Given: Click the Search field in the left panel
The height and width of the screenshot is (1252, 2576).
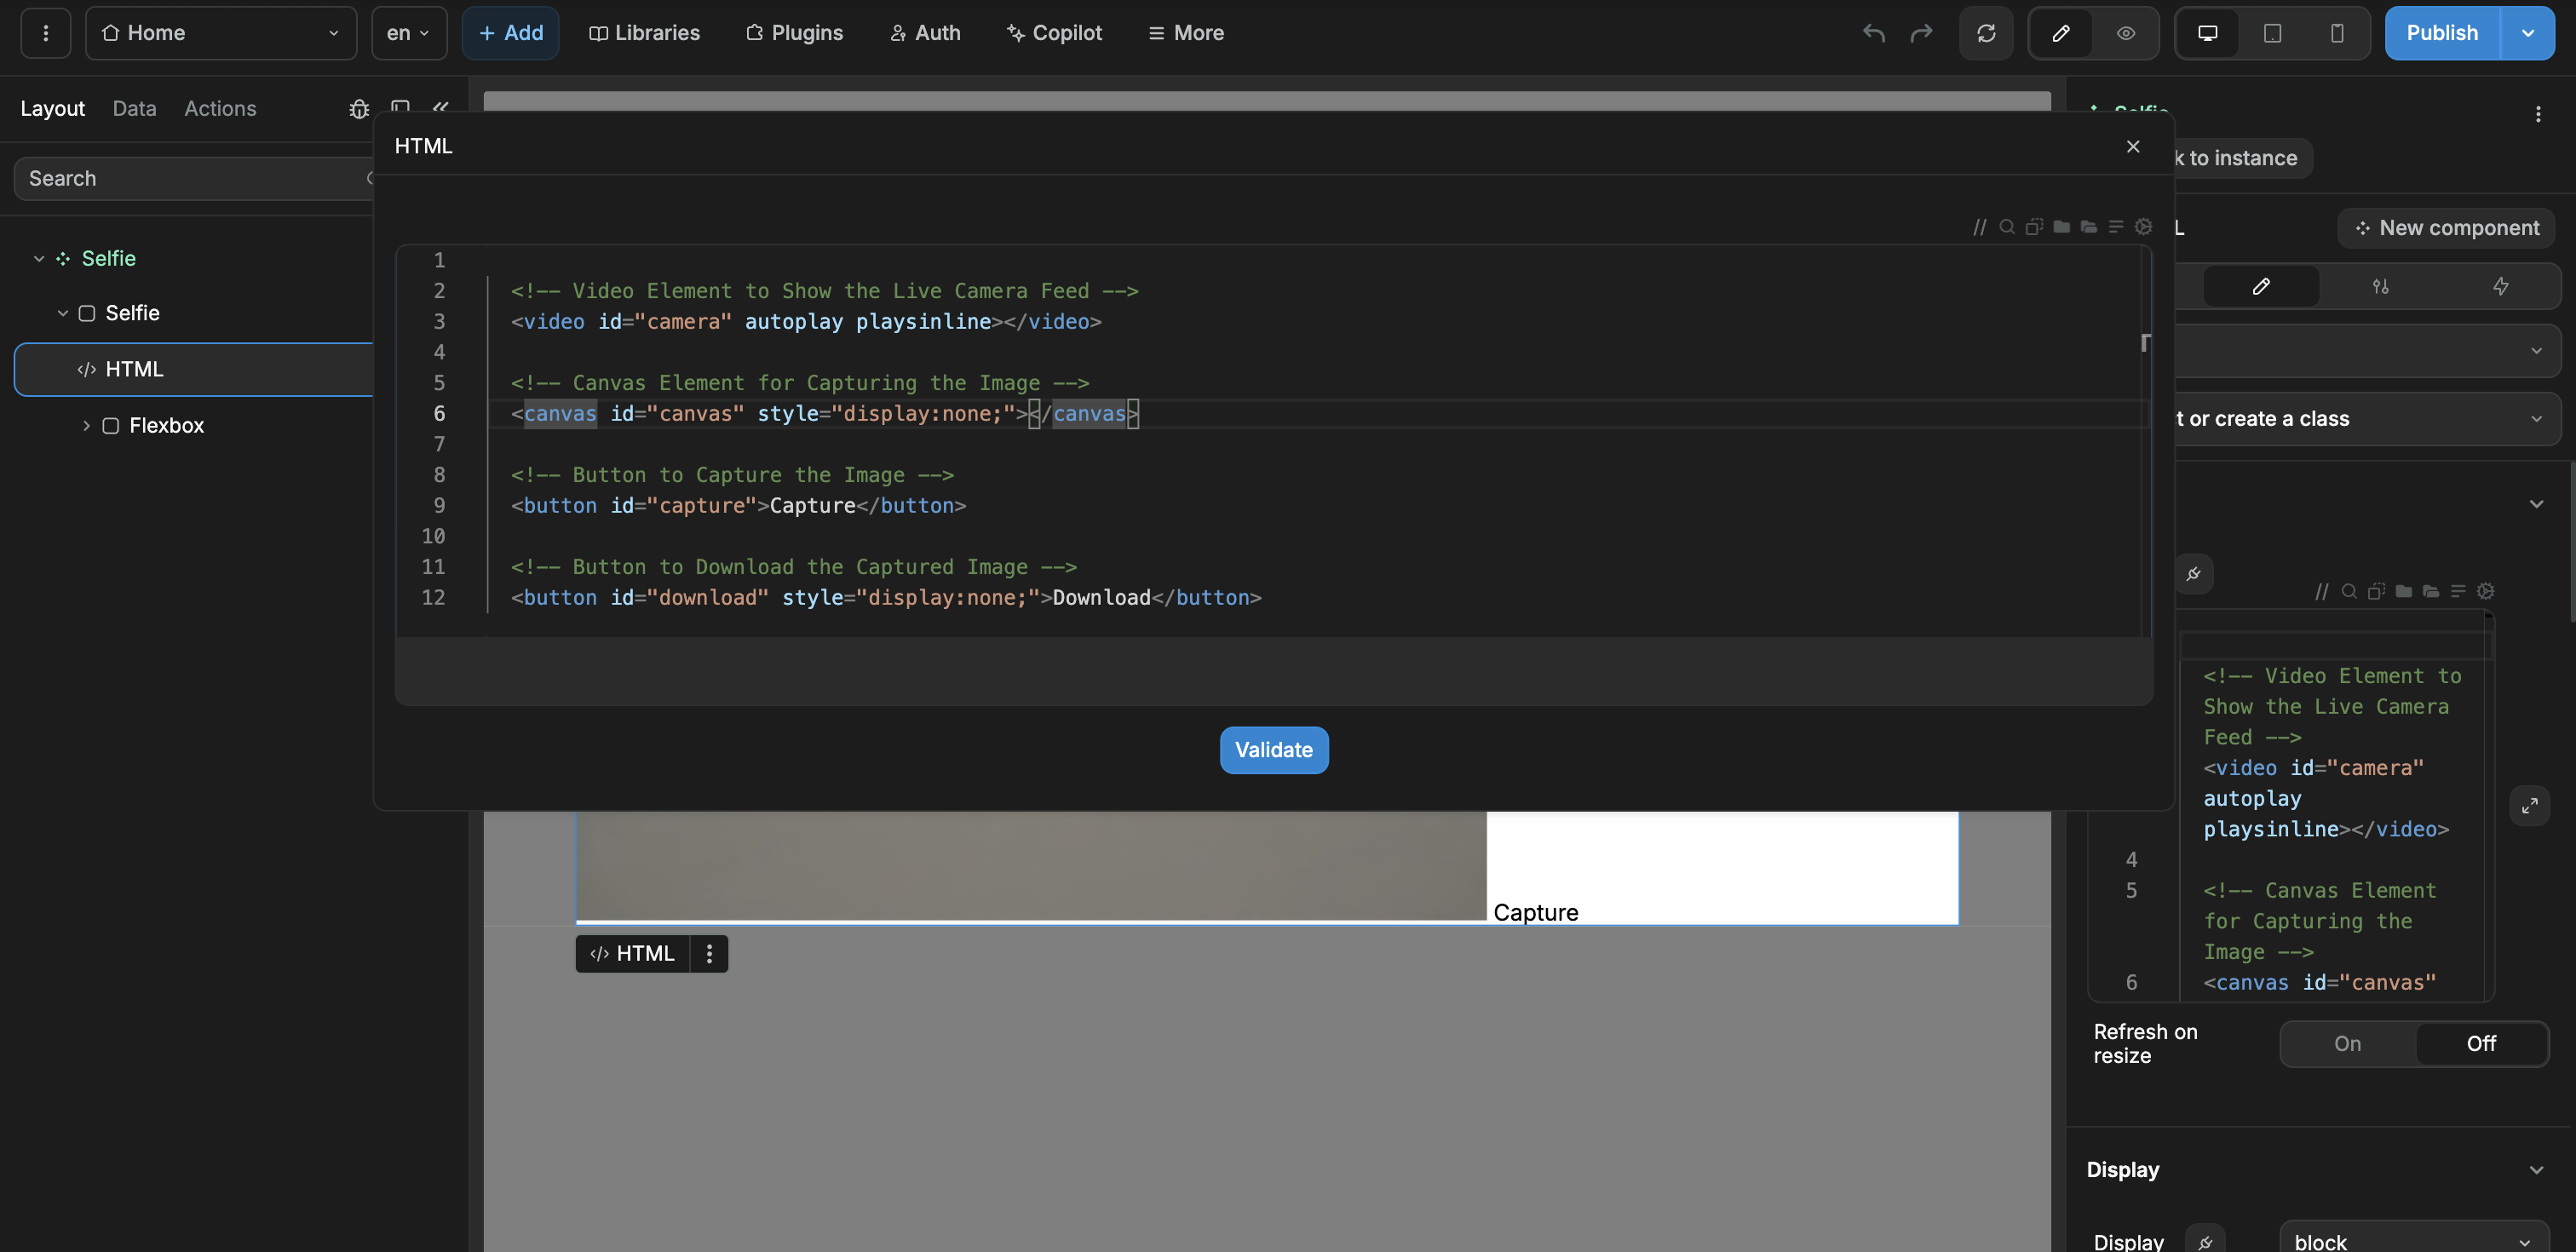Looking at the screenshot, I should tap(180, 178).
